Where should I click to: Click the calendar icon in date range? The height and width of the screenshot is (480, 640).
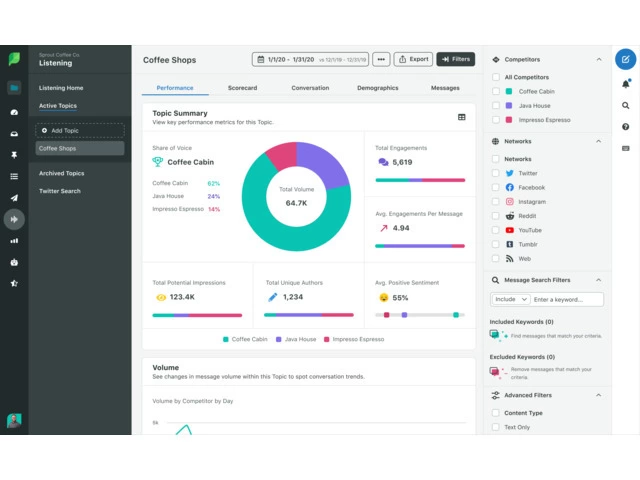(260, 60)
